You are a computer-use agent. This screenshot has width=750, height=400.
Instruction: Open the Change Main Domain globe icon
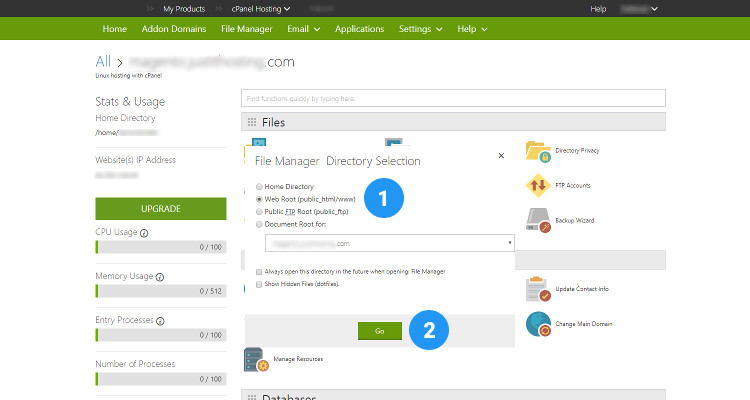(538, 324)
